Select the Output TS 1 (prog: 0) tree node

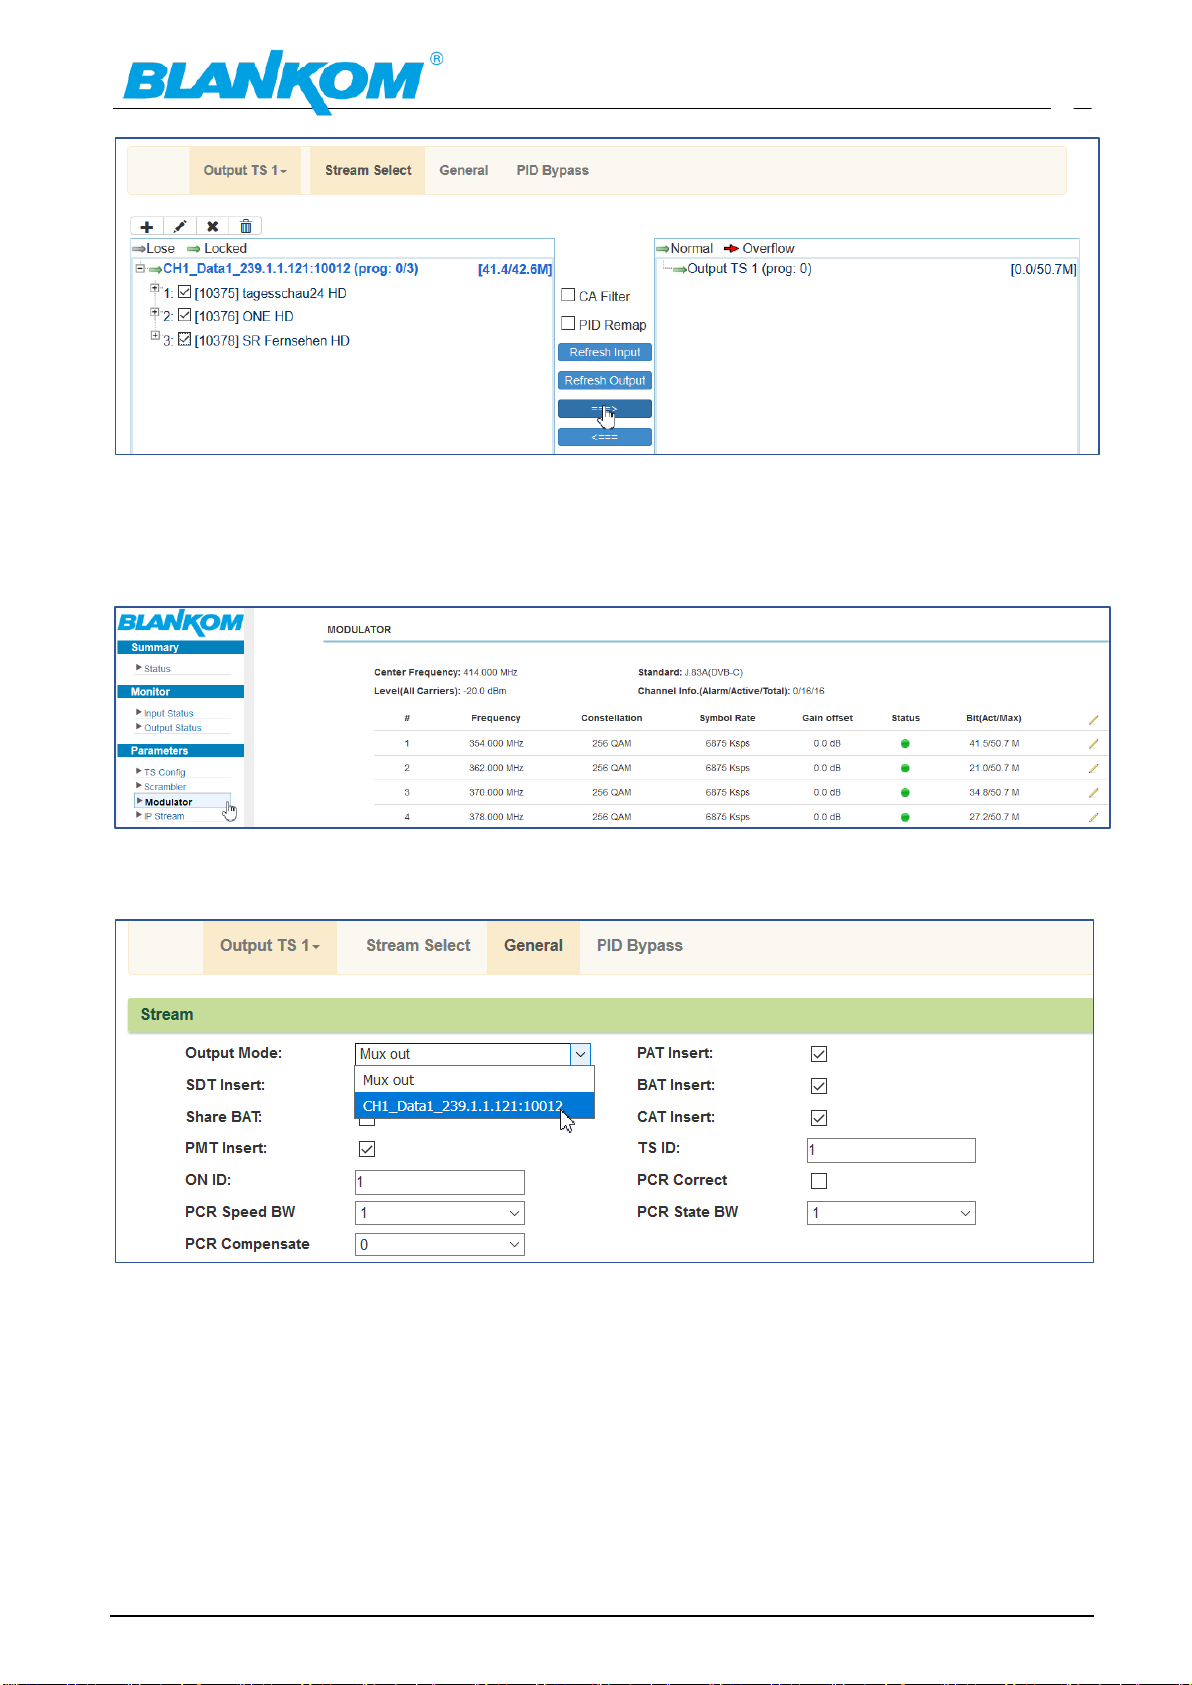tap(749, 269)
